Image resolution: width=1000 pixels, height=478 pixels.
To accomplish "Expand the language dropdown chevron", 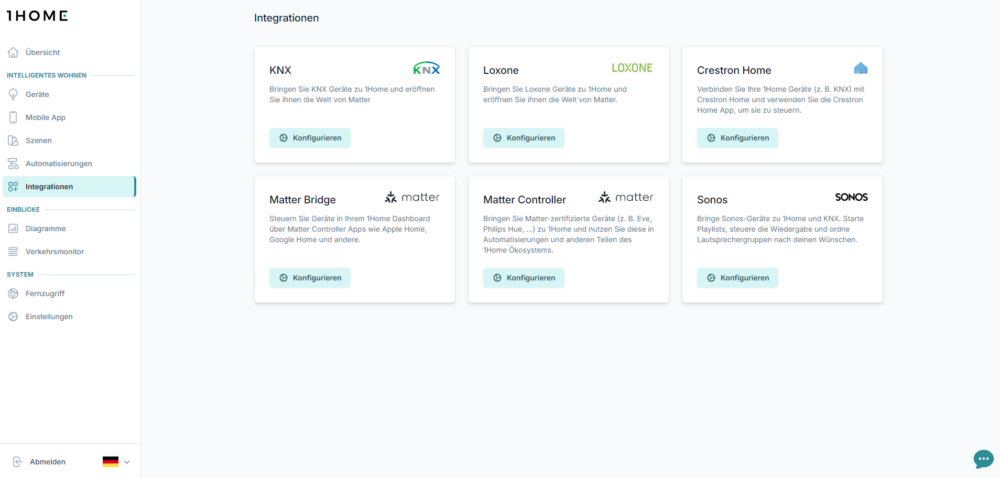I will tap(127, 462).
